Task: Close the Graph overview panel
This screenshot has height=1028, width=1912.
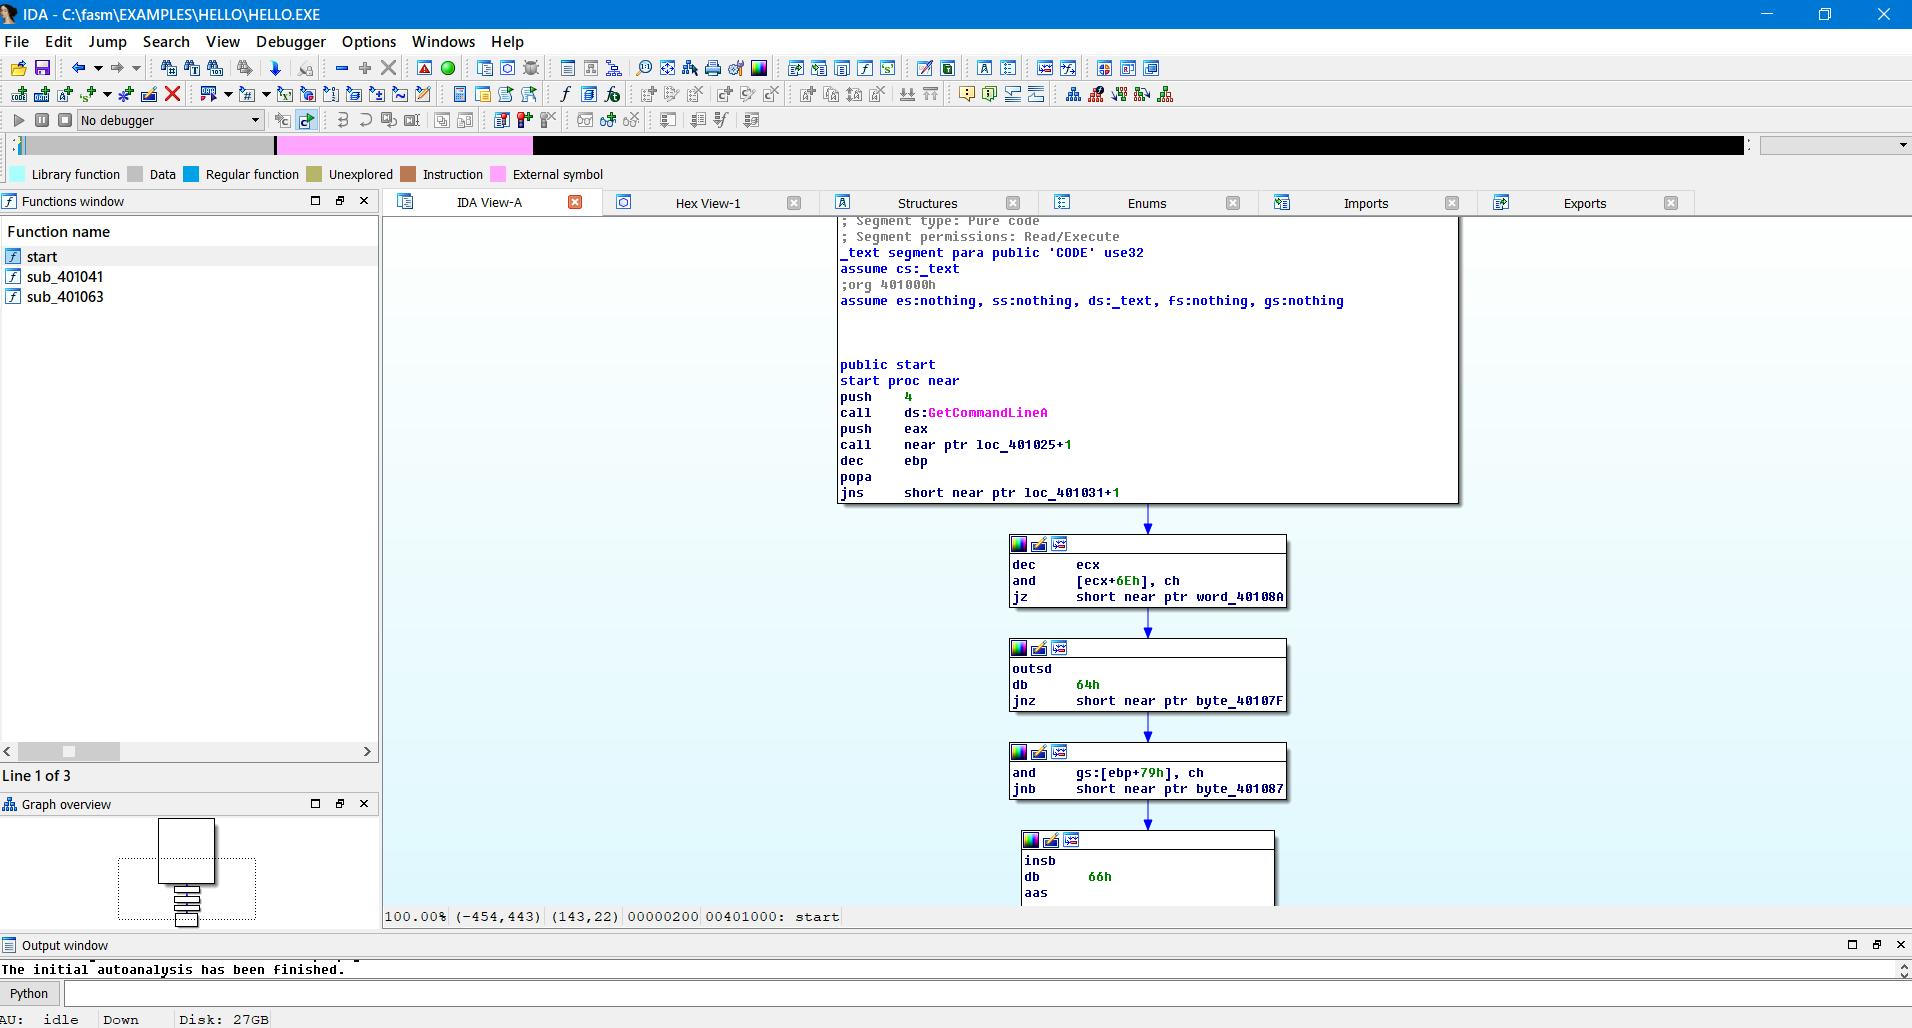Action: 364,804
